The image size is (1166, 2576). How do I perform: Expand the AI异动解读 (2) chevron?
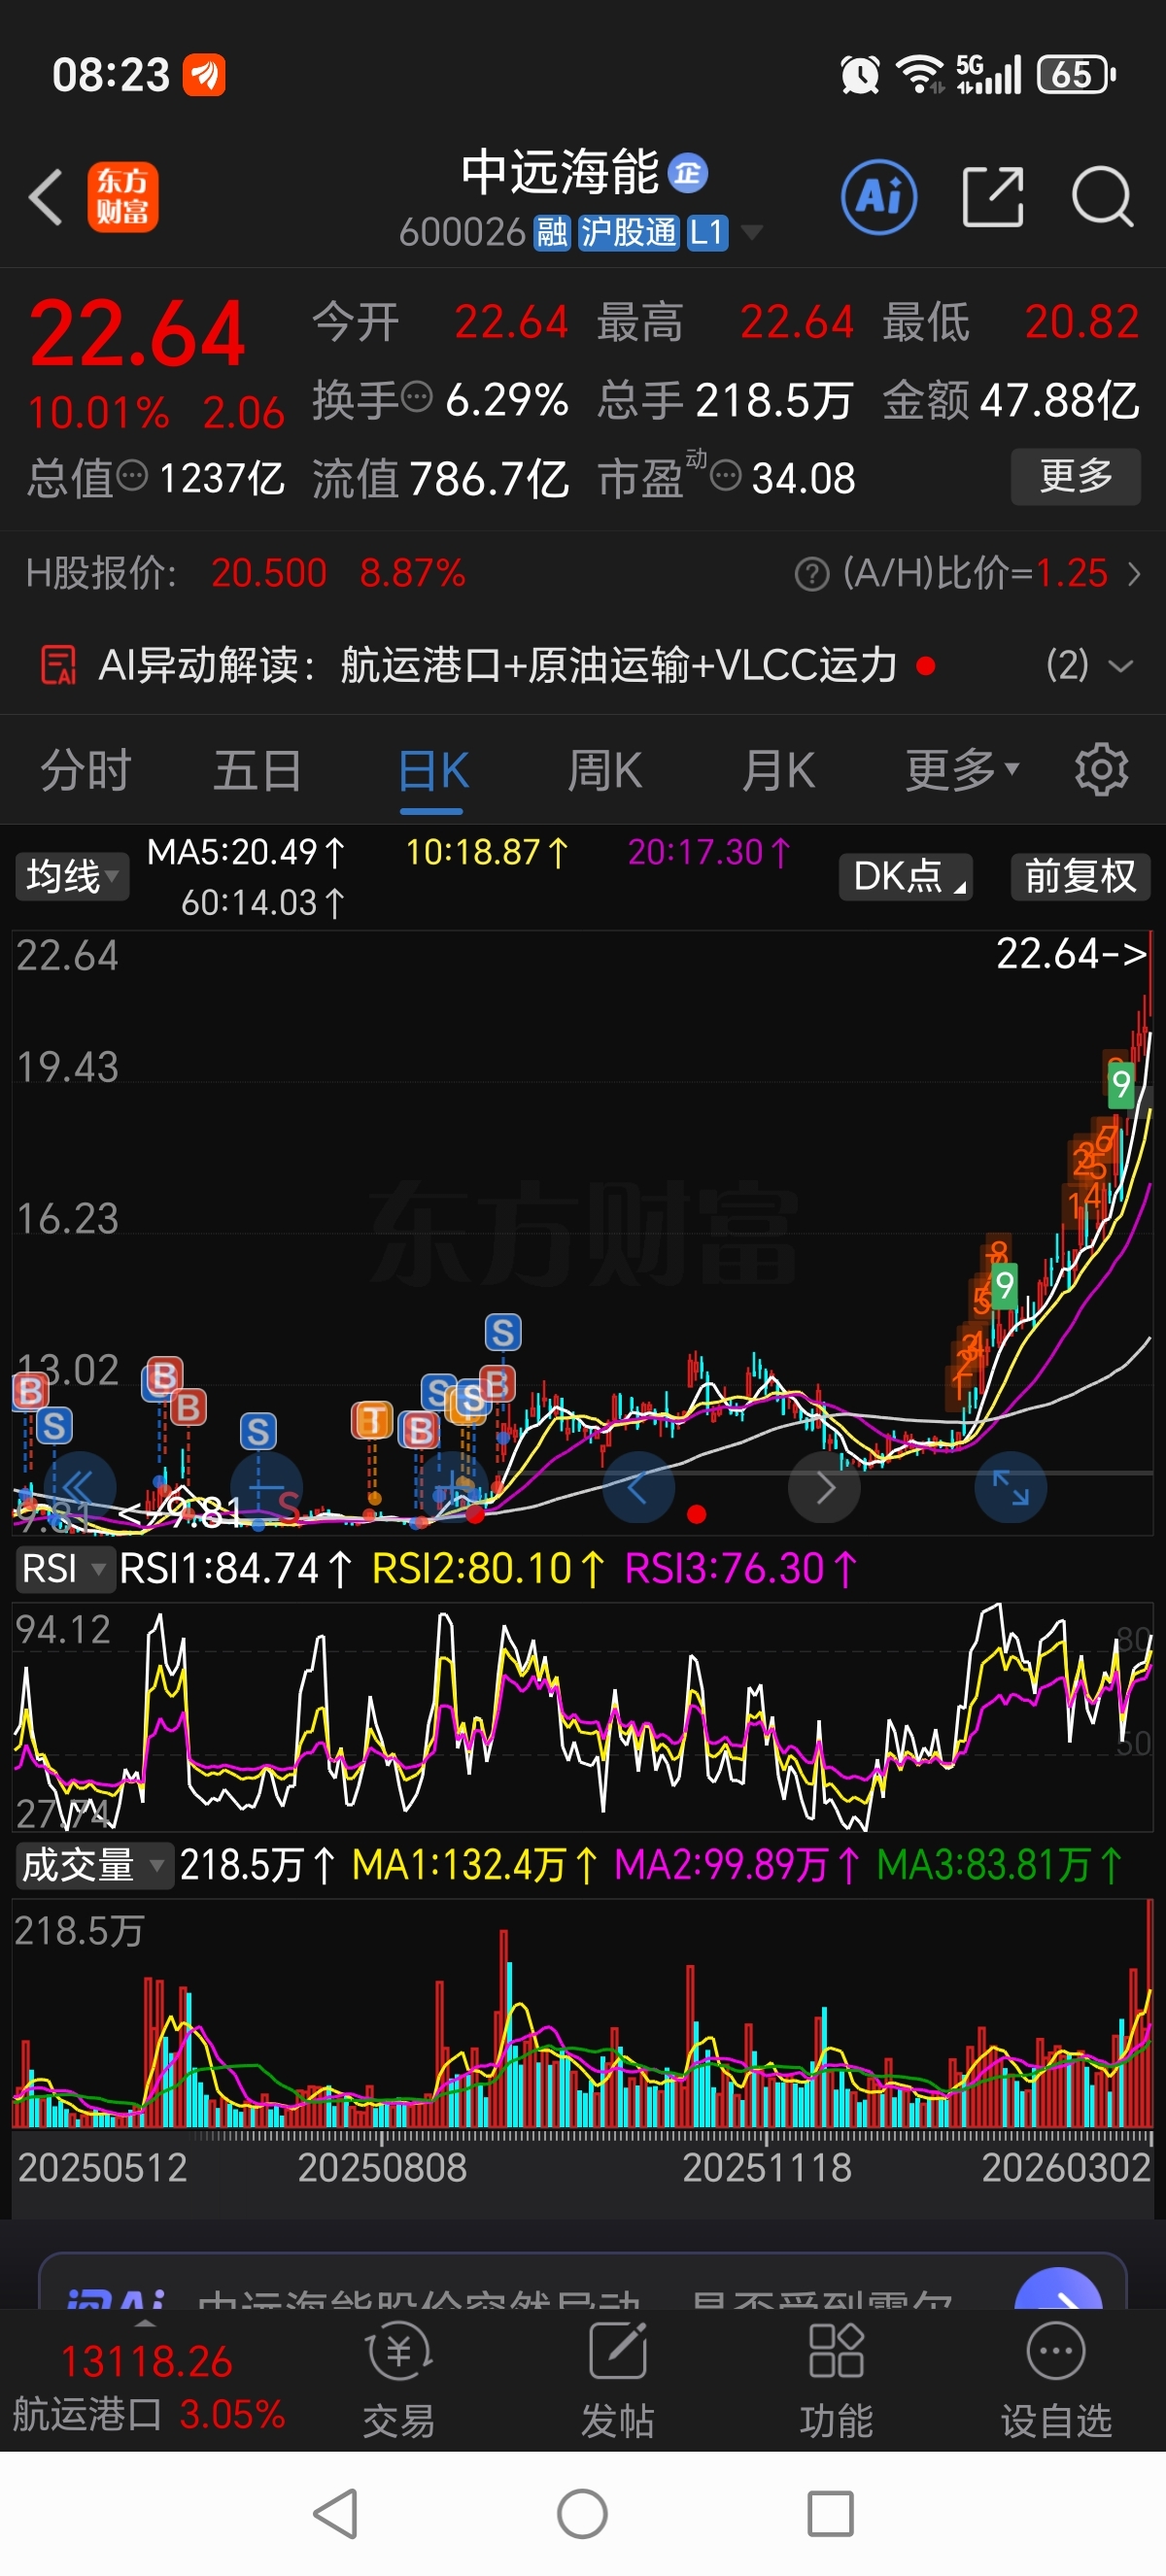pos(1120,665)
